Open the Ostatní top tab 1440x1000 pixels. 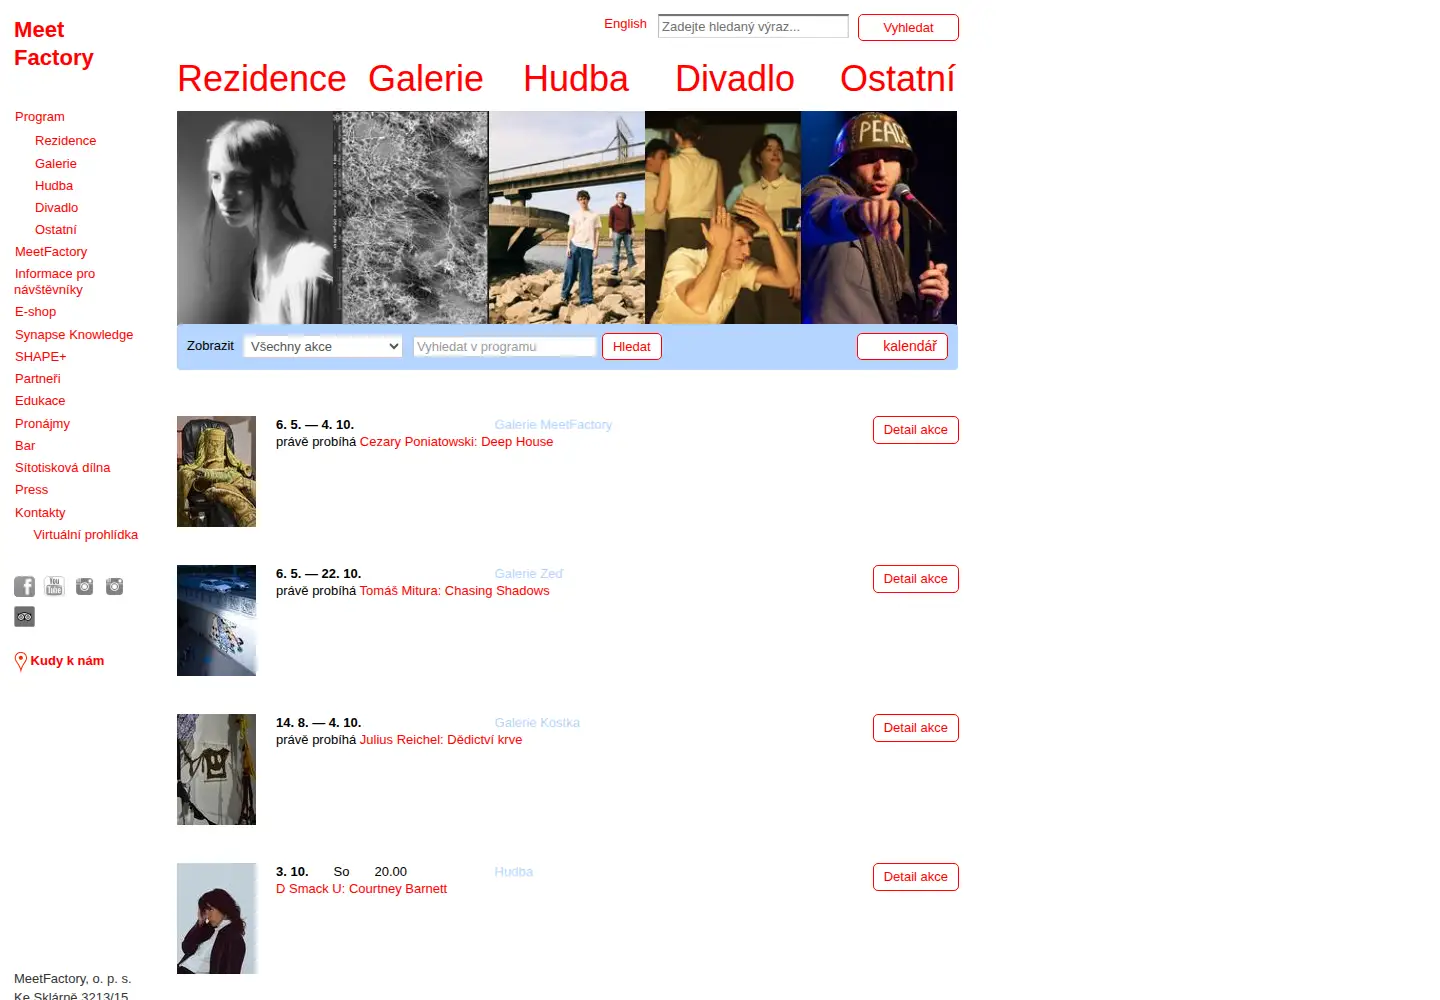(x=898, y=79)
